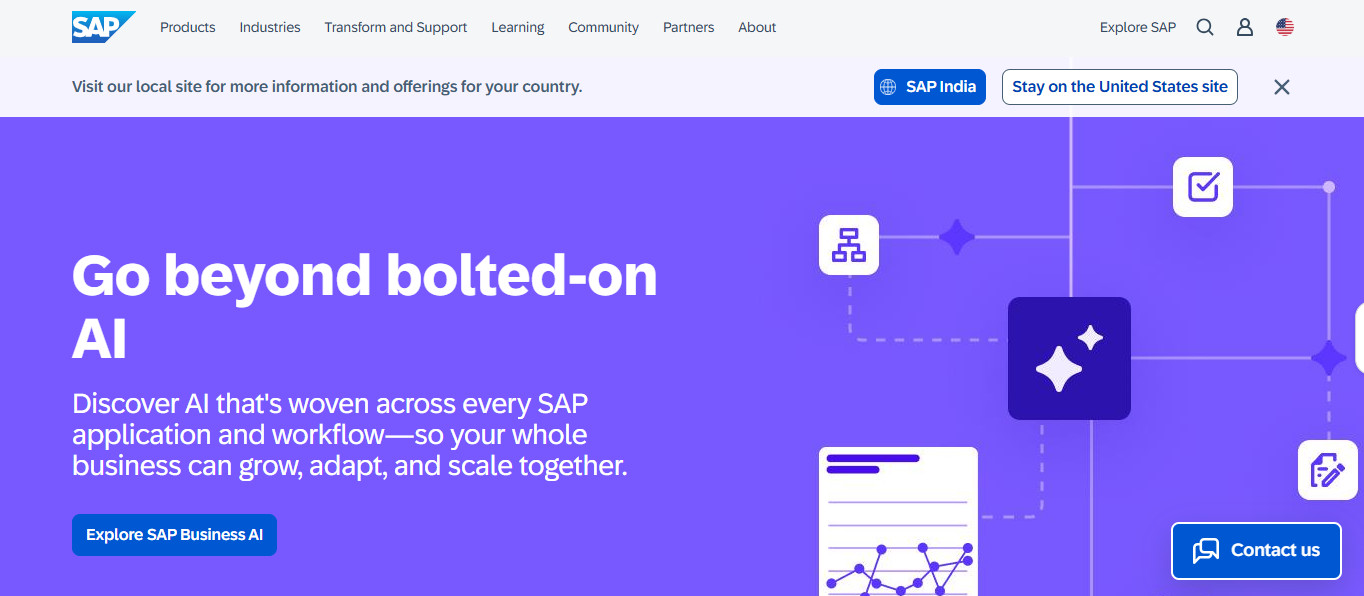The width and height of the screenshot is (1364, 596).
Task: Expand the Products menu
Action: 188,28
